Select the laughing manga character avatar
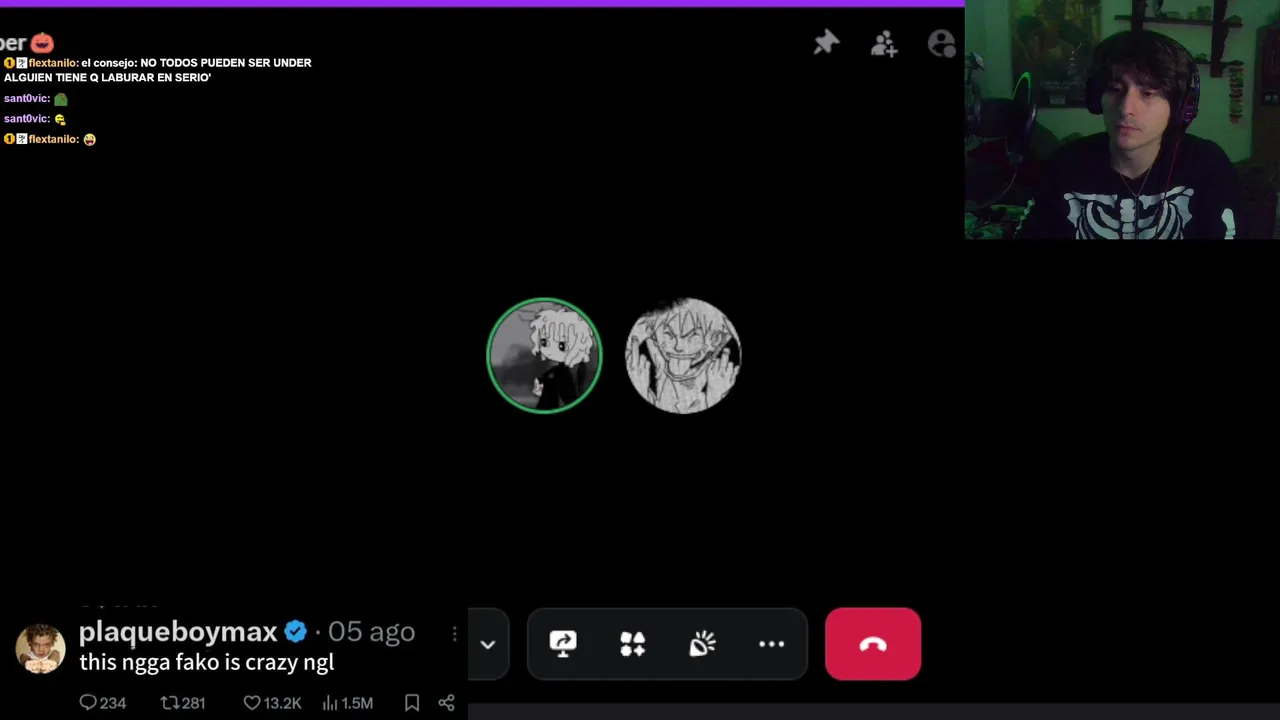Image resolution: width=1280 pixels, height=720 pixels. pyautogui.click(x=683, y=355)
